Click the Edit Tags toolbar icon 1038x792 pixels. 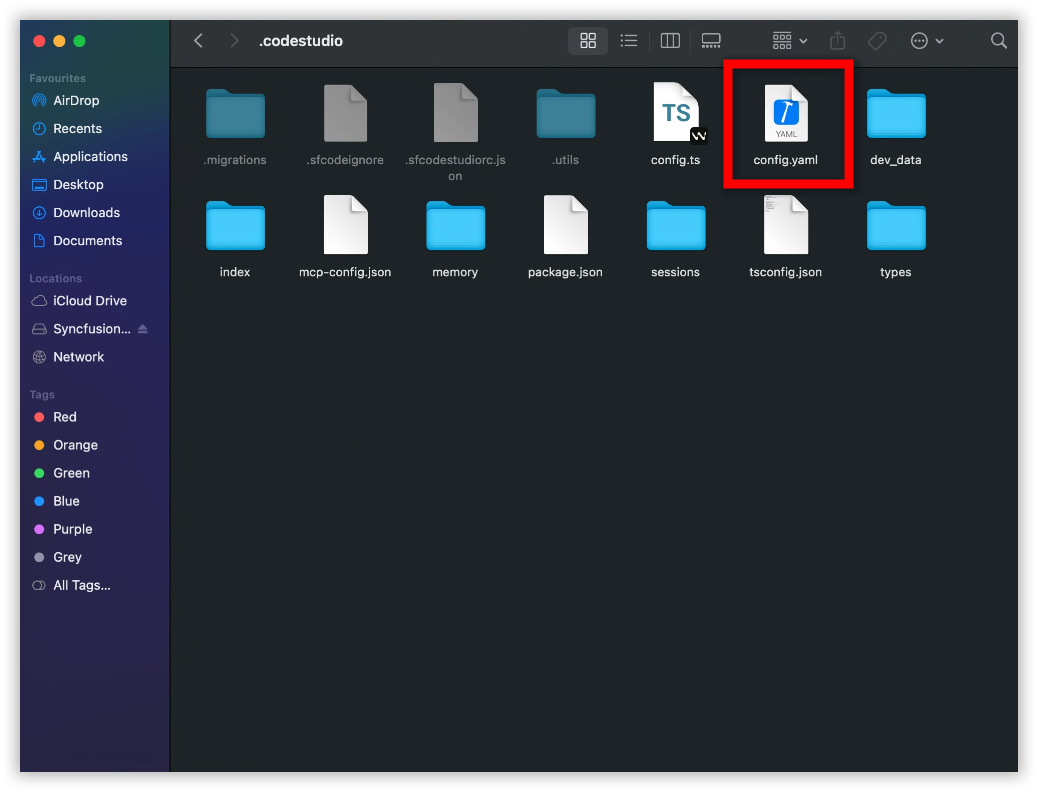[x=877, y=41]
